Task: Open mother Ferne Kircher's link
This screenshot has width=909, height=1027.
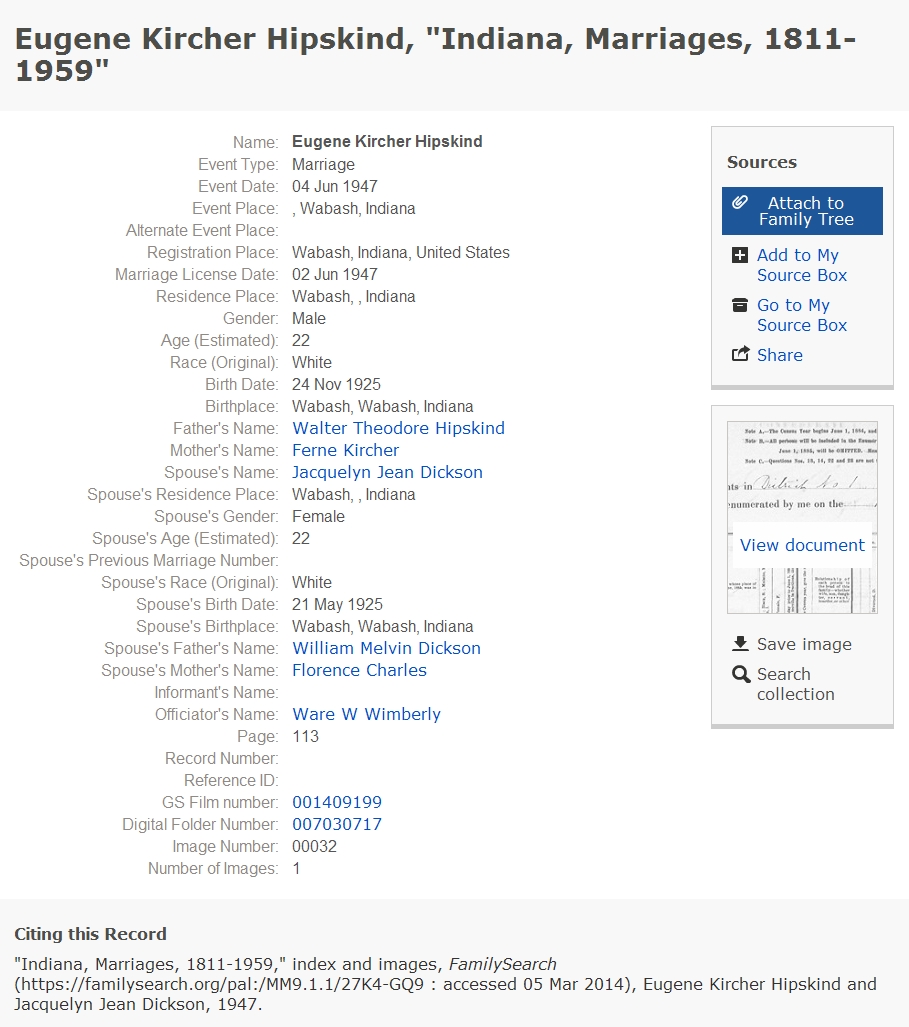Action: point(345,451)
